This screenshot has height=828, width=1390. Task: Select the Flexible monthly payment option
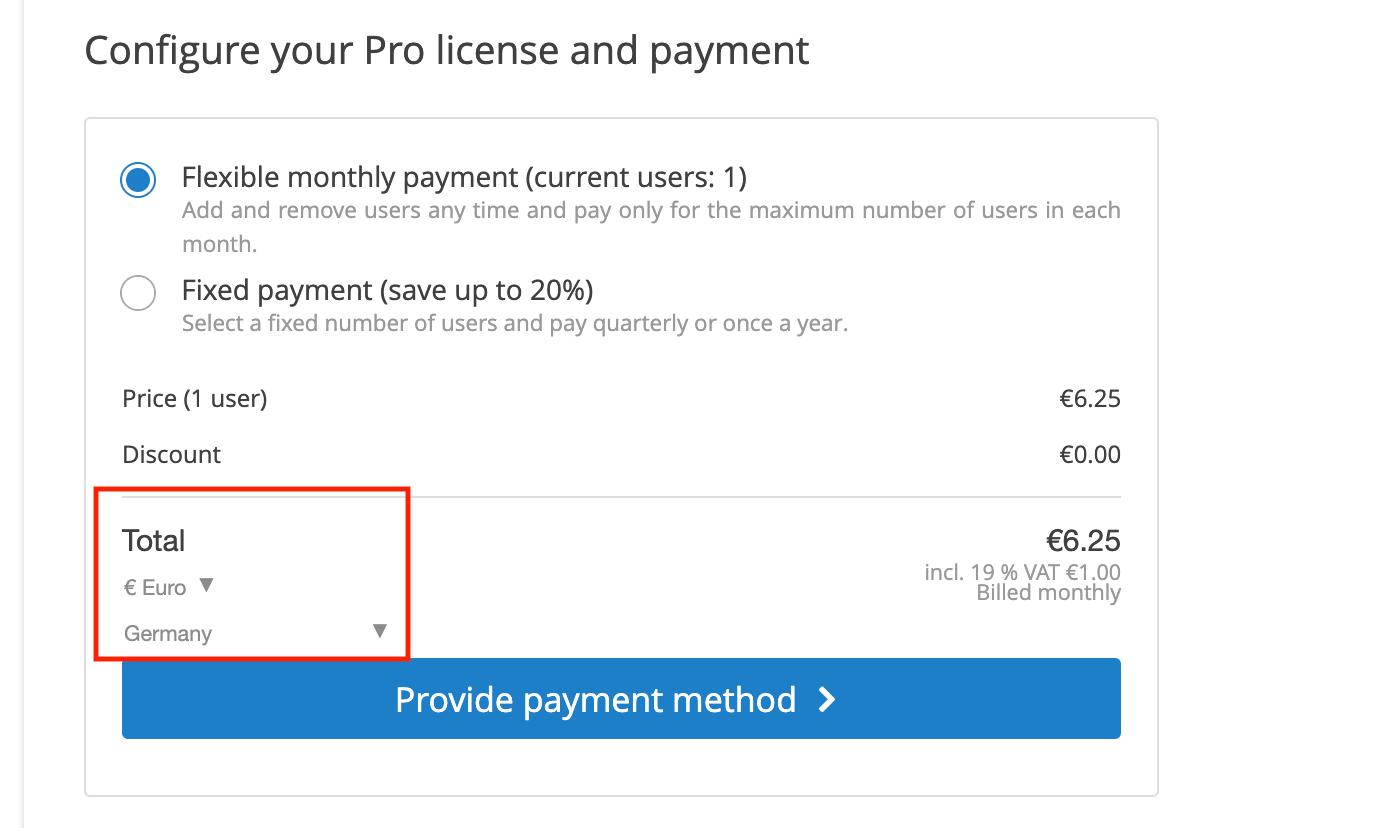pyautogui.click(x=137, y=179)
